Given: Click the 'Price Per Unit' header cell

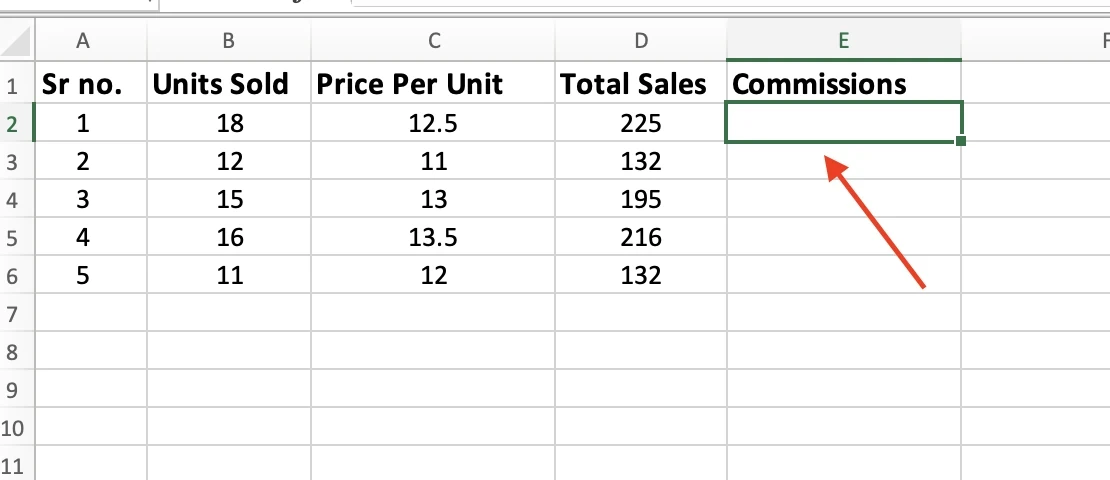Looking at the screenshot, I should [x=433, y=84].
